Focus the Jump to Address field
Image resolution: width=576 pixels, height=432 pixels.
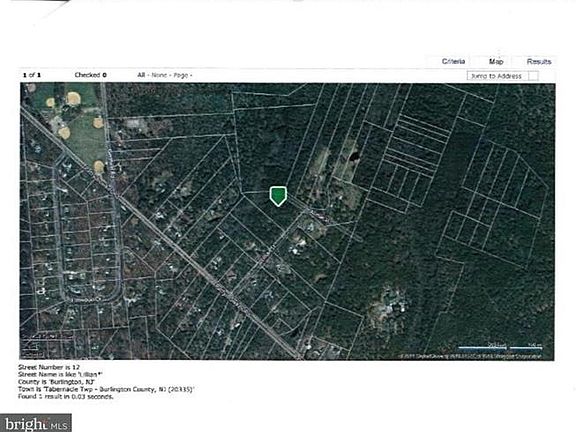pos(497,76)
